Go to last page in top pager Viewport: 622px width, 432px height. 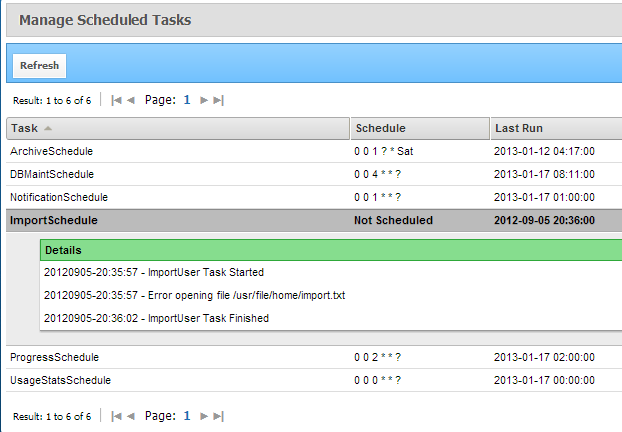tap(219, 100)
